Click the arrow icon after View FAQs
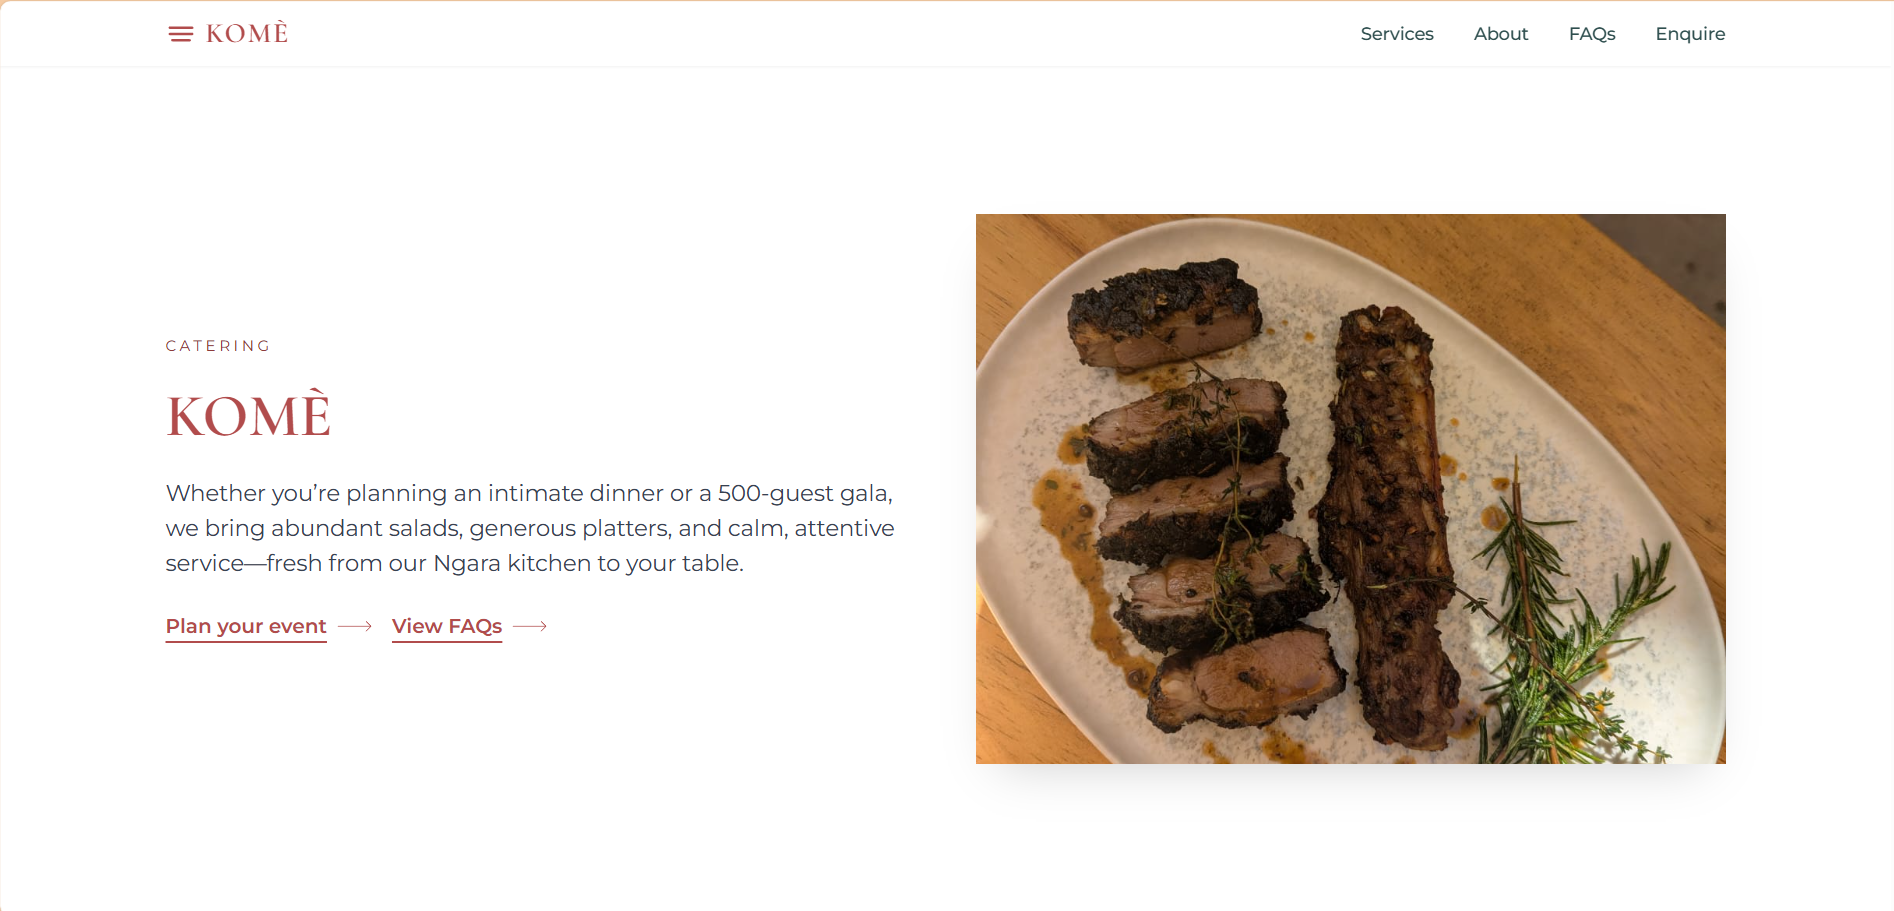This screenshot has height=911, width=1894. (531, 627)
